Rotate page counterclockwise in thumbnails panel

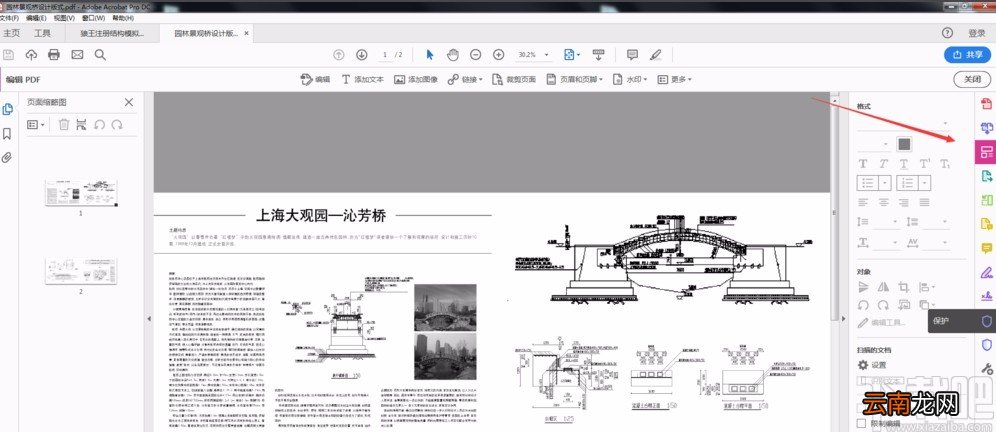(x=99, y=125)
